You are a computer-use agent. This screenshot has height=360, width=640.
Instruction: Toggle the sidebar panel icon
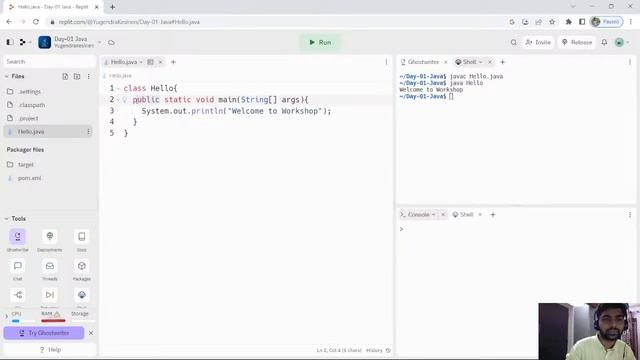(x=10, y=42)
